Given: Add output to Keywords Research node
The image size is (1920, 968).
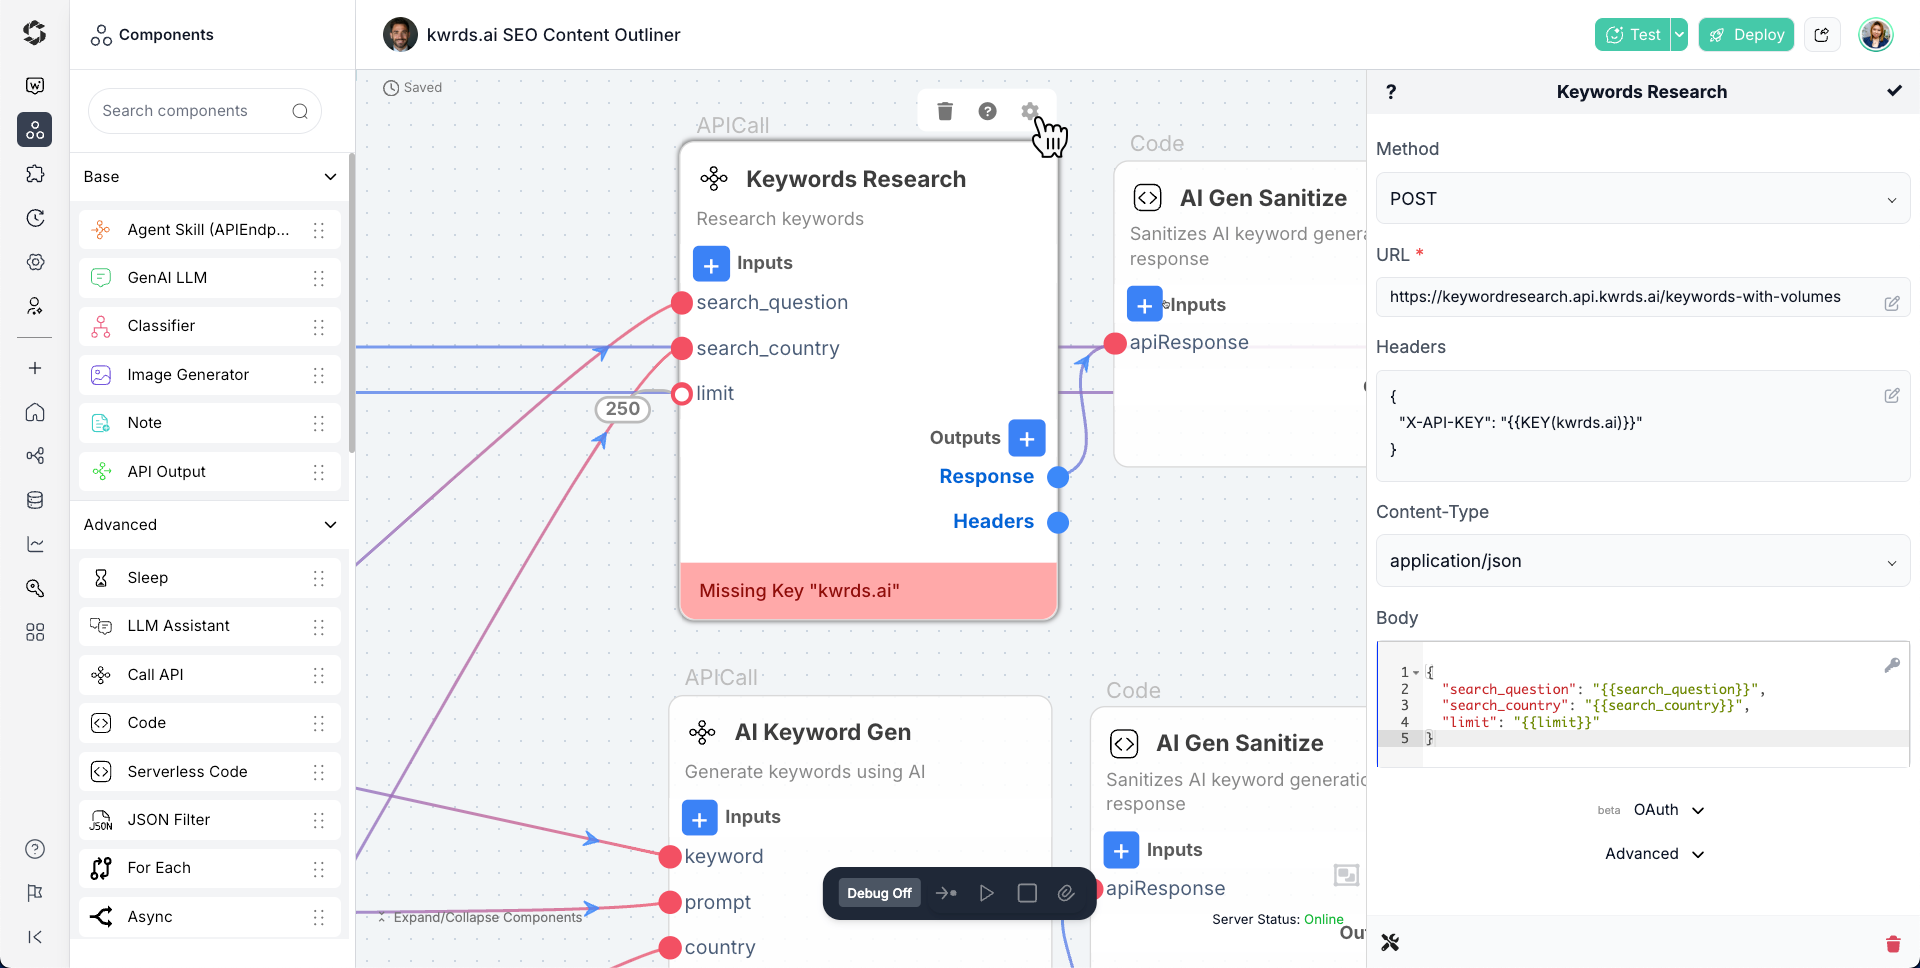Looking at the screenshot, I should click(x=1027, y=438).
